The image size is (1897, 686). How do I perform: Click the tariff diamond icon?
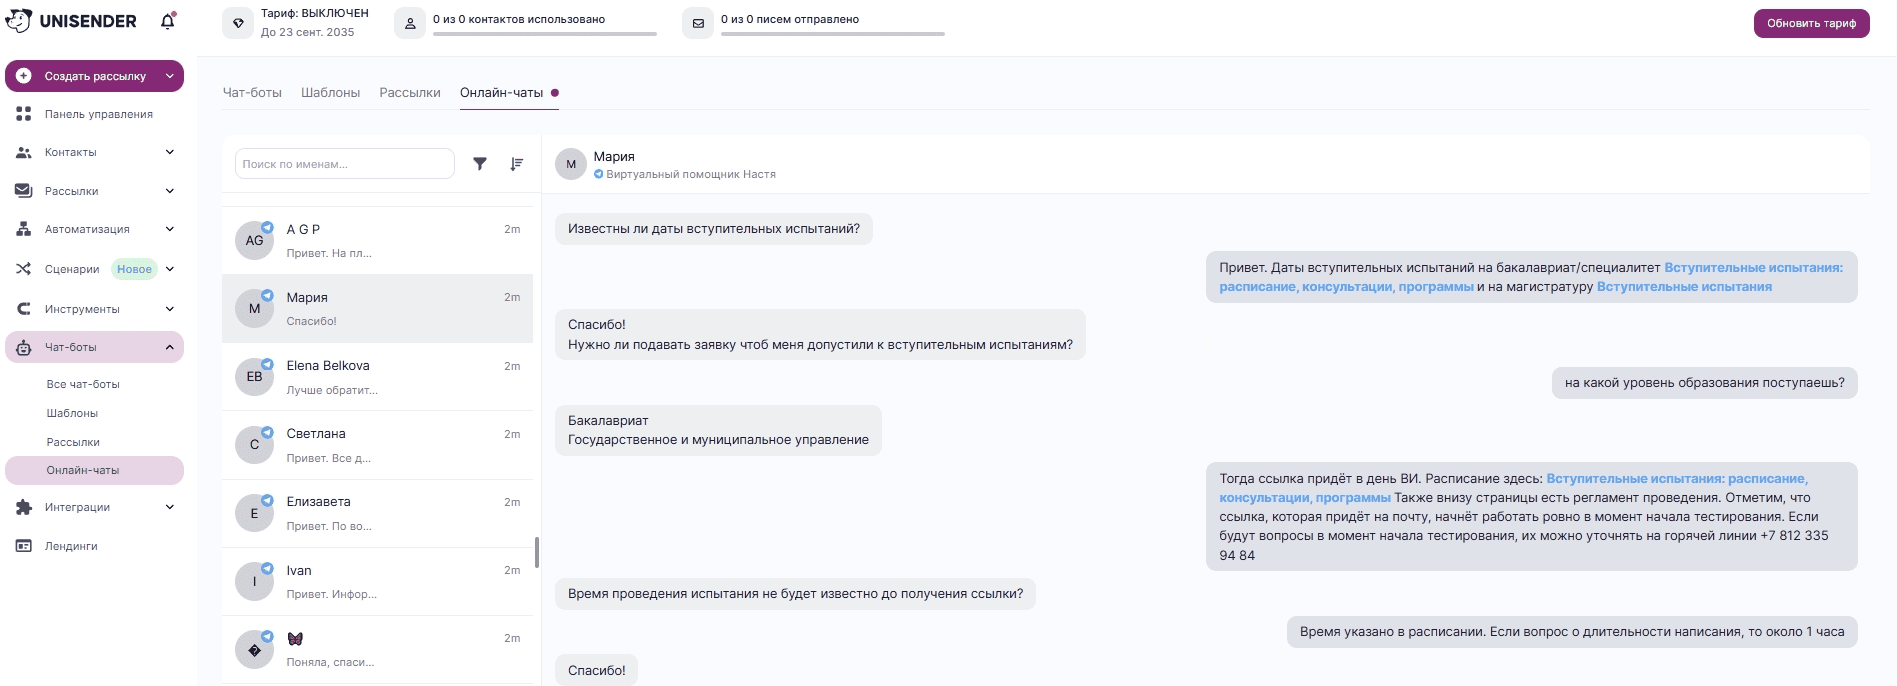[238, 23]
